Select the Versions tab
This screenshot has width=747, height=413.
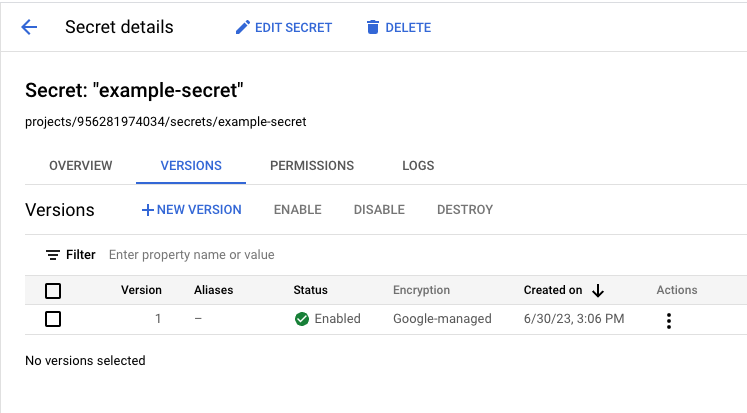[x=191, y=166]
